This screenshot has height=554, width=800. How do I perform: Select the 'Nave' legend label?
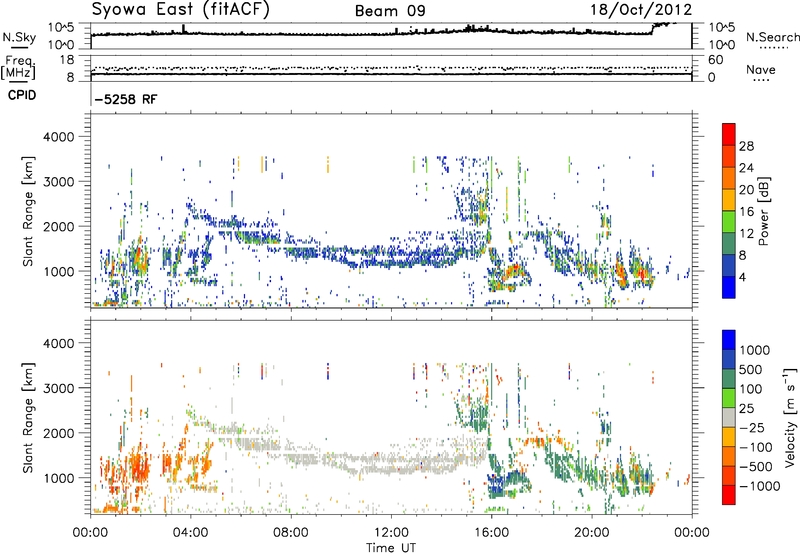click(761, 69)
